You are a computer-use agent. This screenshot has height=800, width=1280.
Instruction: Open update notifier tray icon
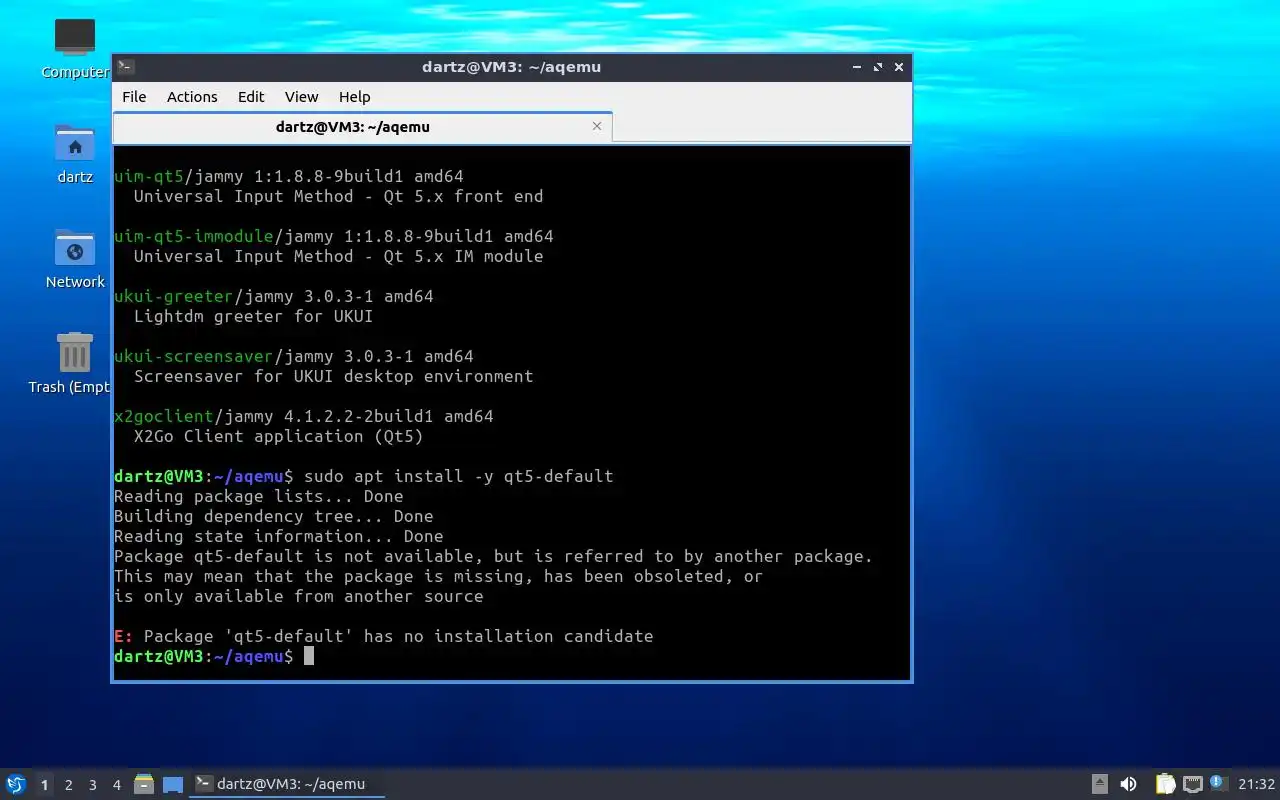1217,783
